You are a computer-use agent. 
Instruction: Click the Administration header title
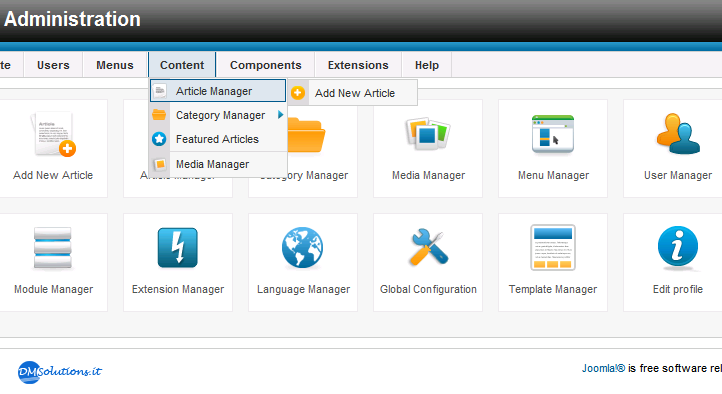(72, 19)
